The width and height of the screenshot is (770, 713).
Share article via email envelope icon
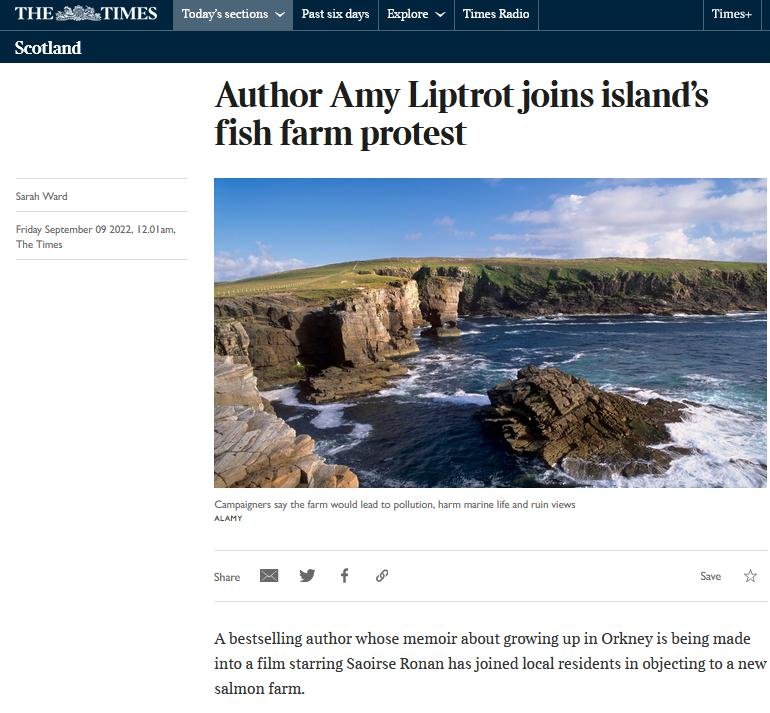click(x=269, y=576)
